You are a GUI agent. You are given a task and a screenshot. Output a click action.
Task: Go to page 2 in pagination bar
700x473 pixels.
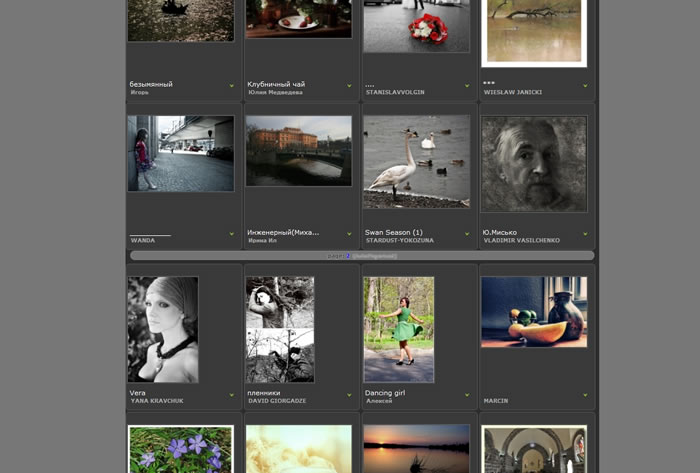348,256
